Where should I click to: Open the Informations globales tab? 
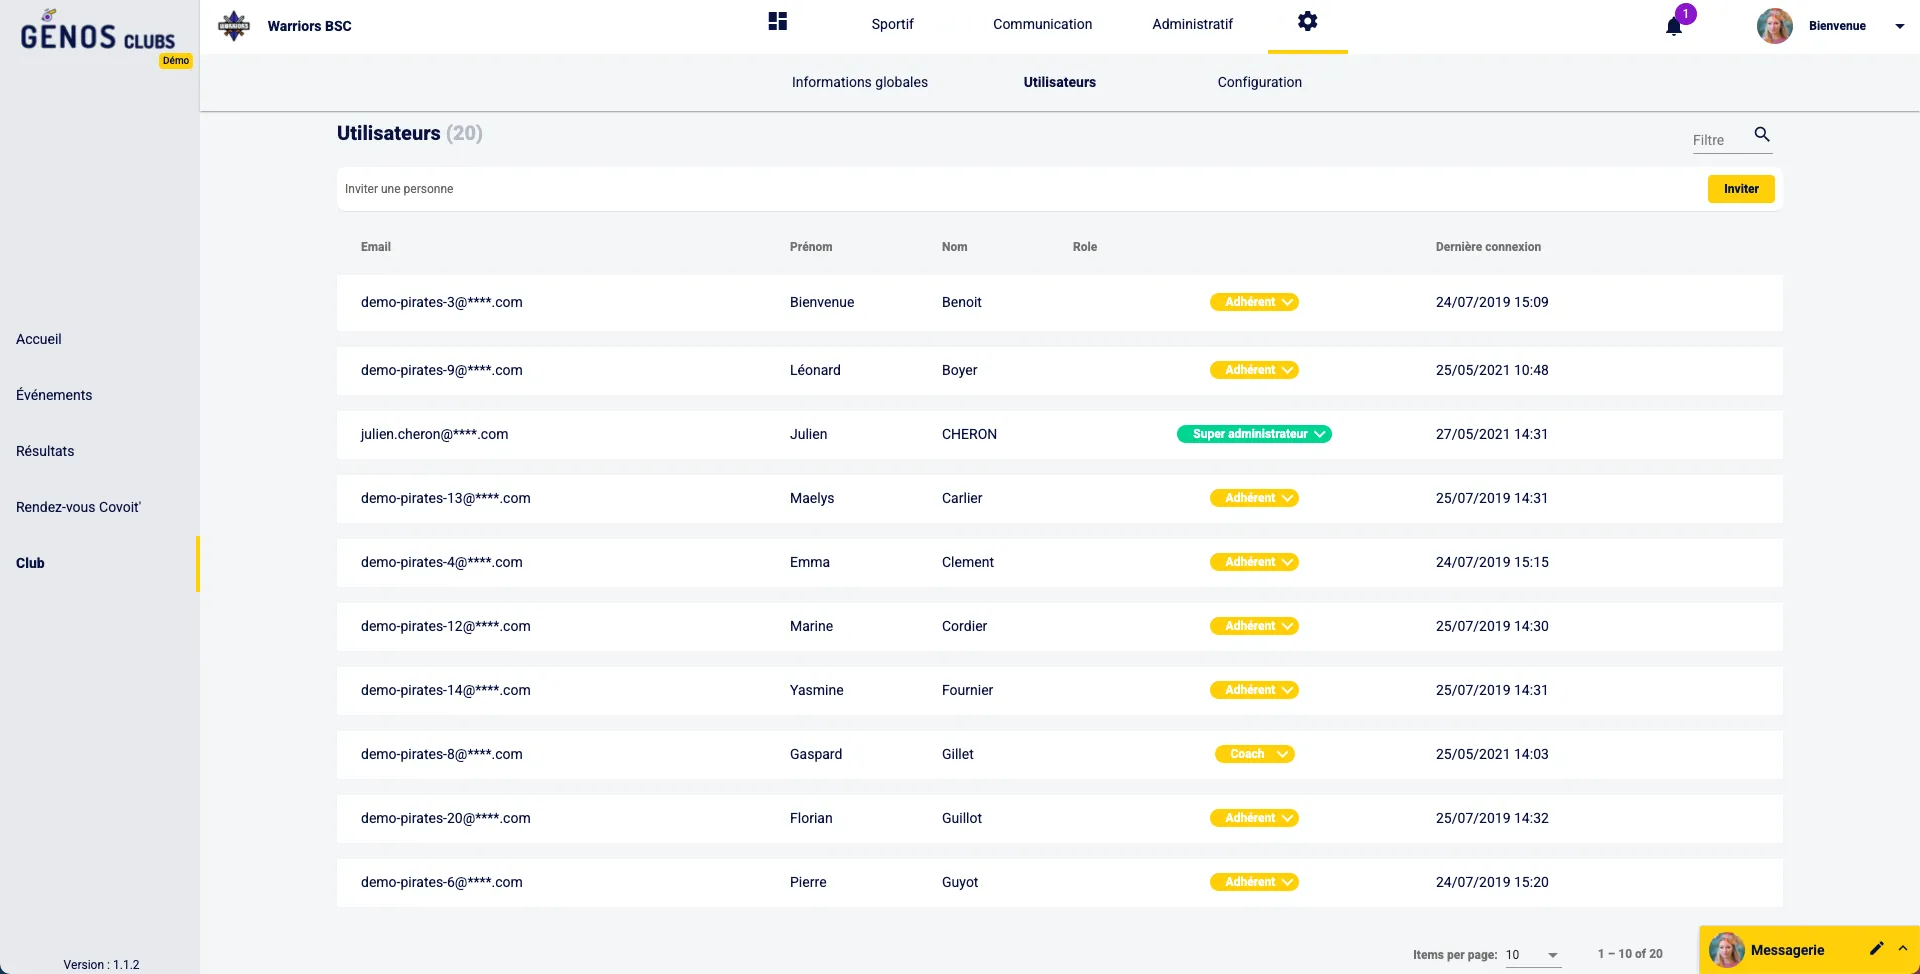tap(859, 82)
